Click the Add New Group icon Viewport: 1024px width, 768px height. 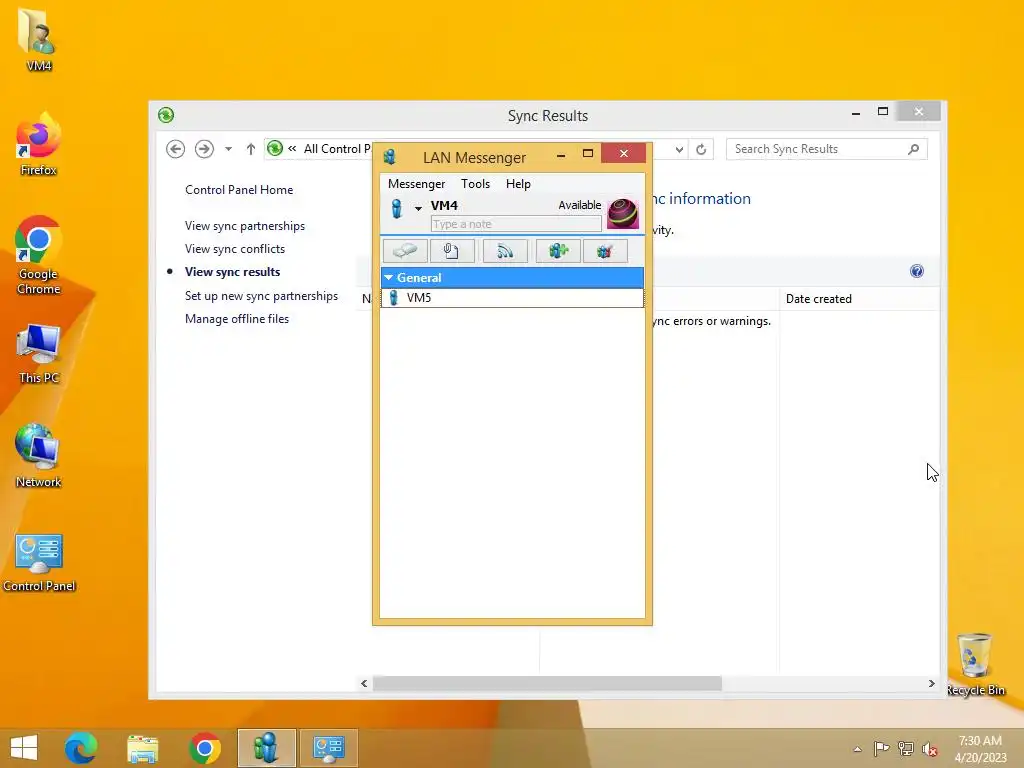558,251
